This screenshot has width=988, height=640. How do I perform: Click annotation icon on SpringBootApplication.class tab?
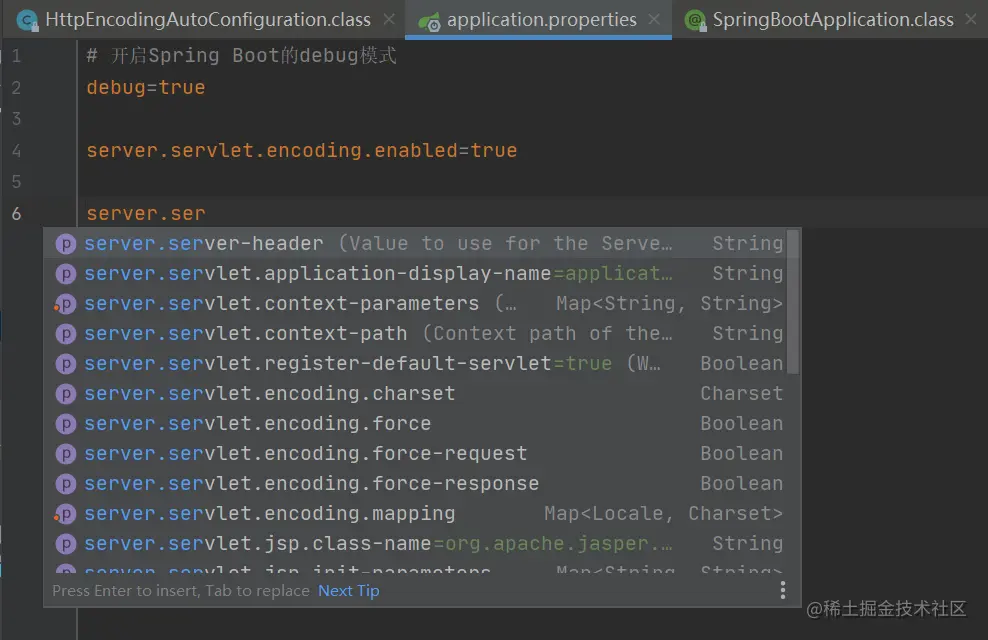(x=695, y=21)
